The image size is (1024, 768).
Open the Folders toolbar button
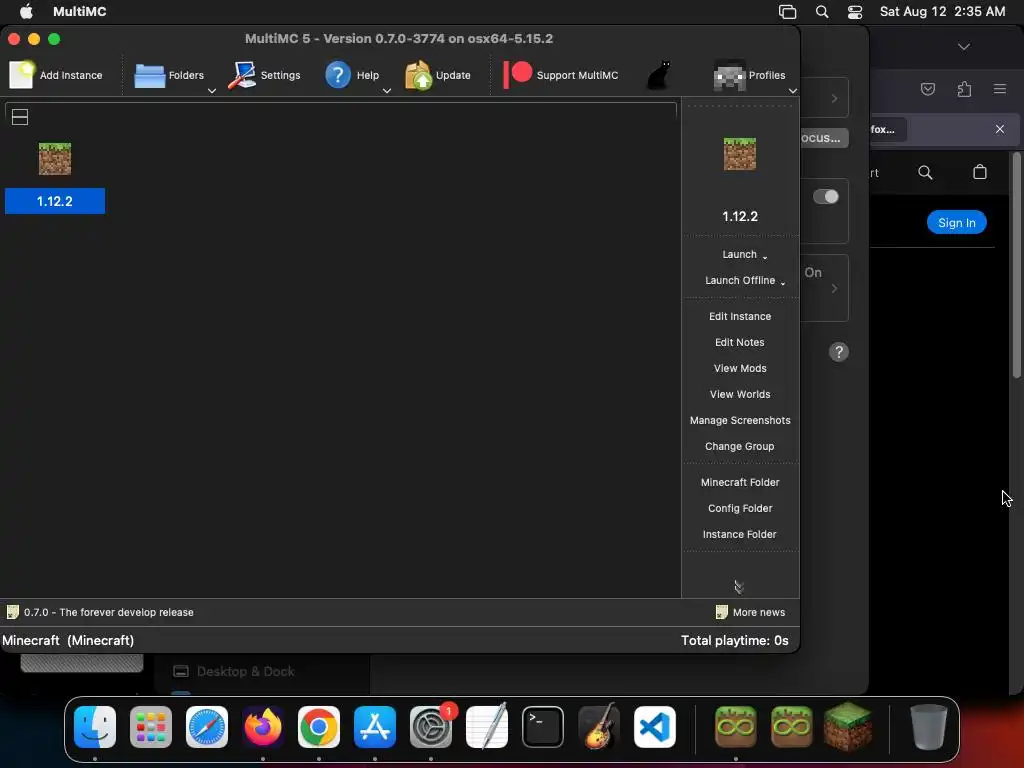169,75
